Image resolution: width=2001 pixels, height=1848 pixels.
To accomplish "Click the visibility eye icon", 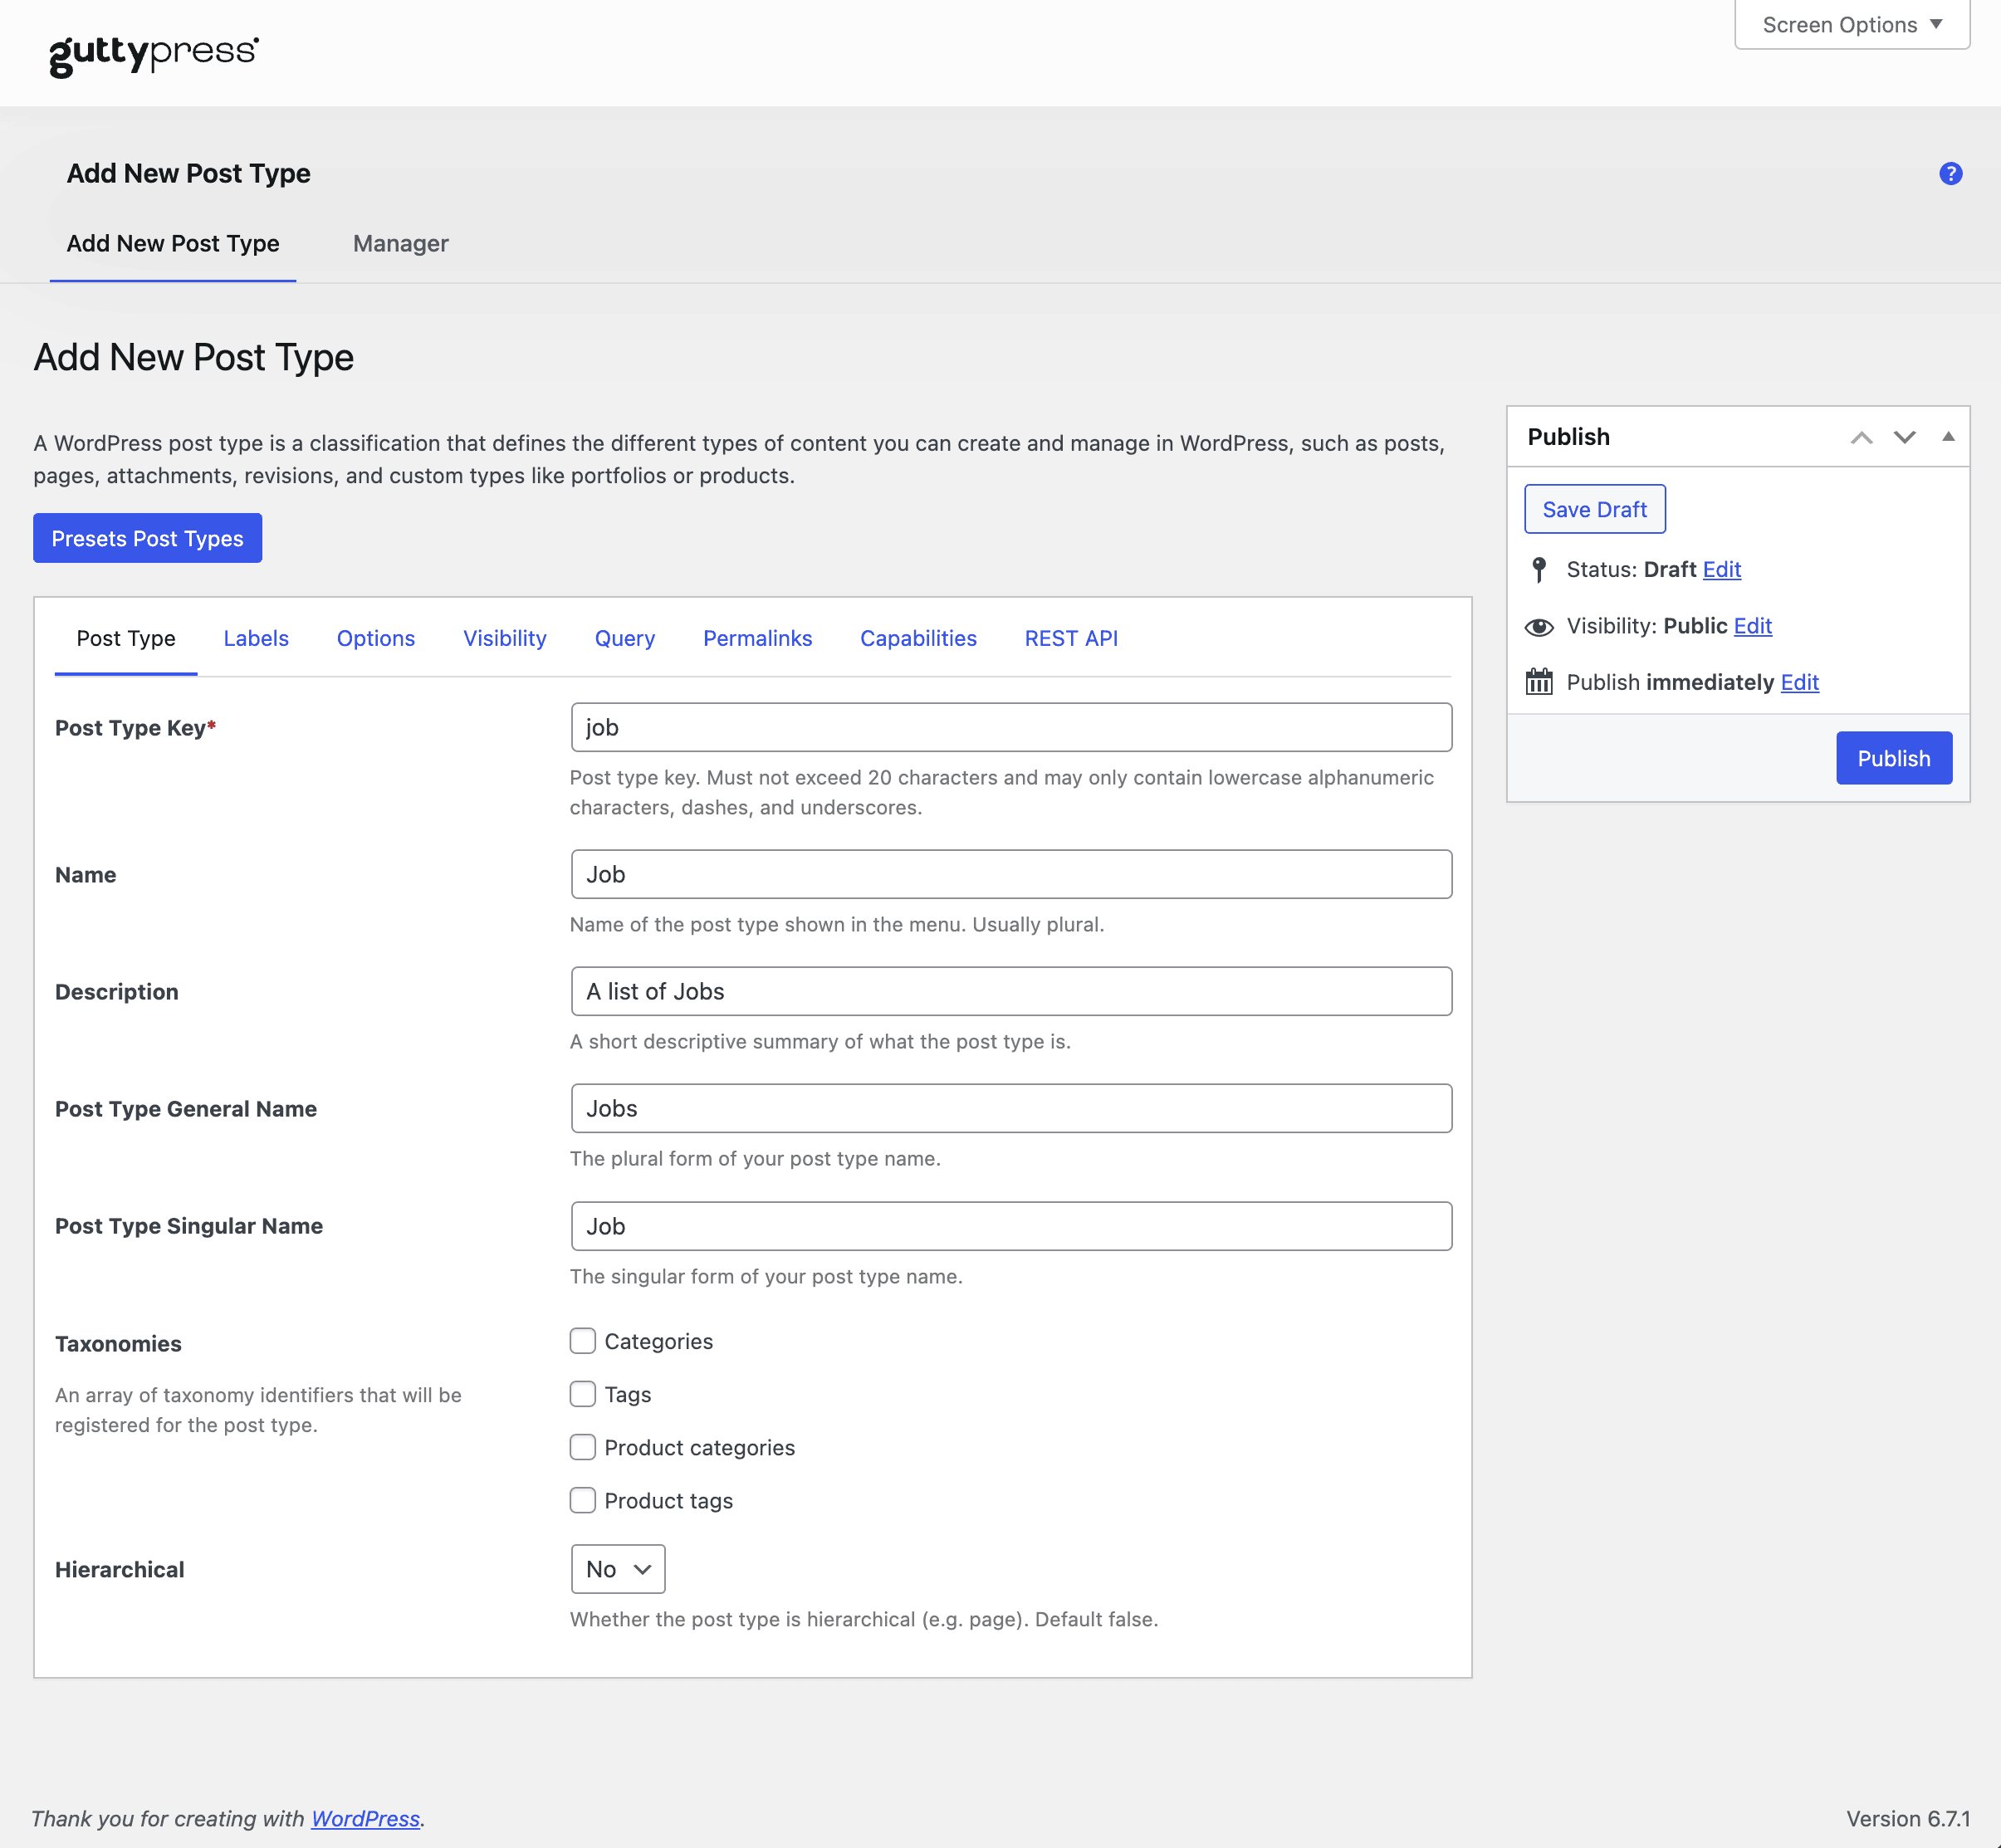I will [x=1539, y=626].
